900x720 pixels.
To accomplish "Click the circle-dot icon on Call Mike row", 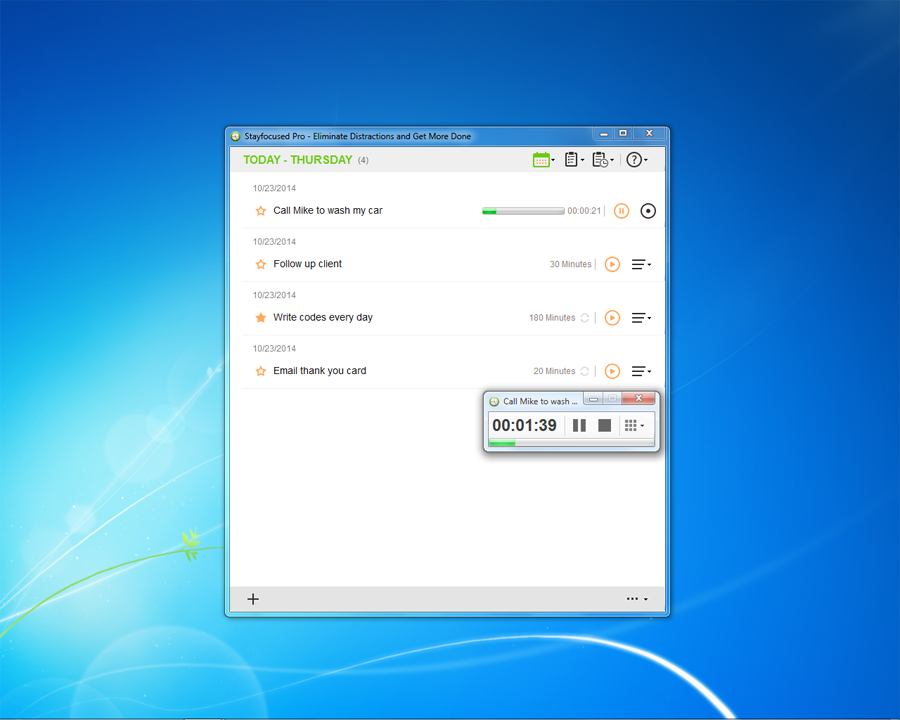I will (x=648, y=211).
